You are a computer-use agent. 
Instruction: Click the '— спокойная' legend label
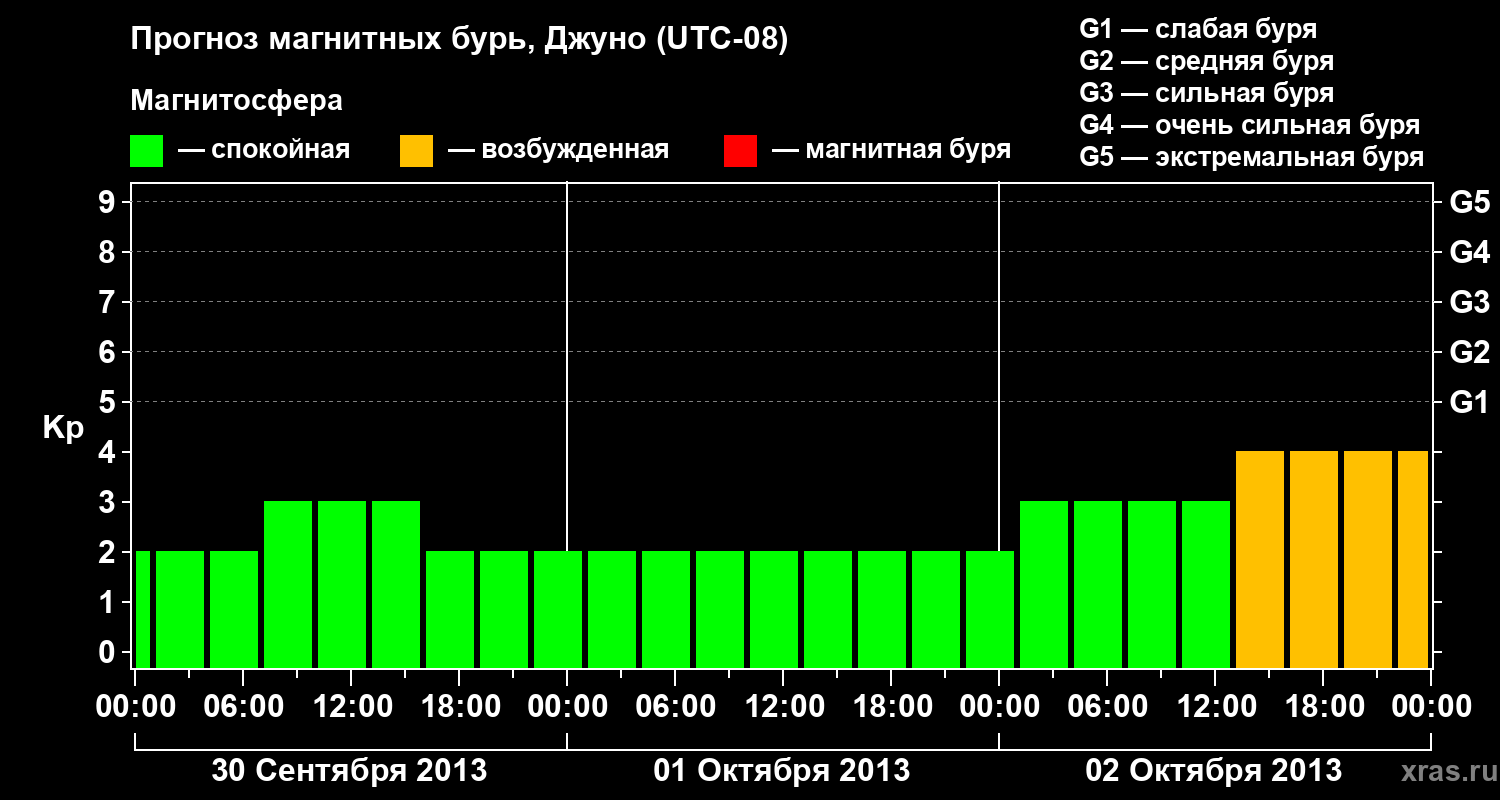(264, 150)
